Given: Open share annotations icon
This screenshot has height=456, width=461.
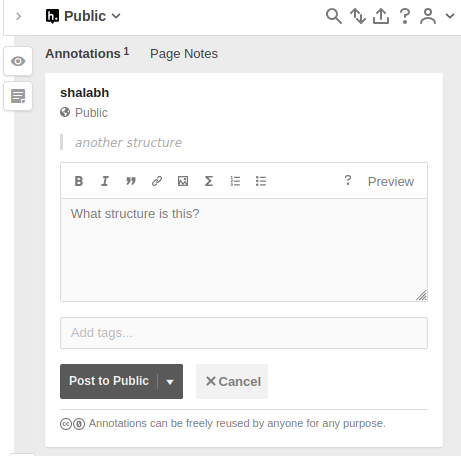Looking at the screenshot, I should [381, 16].
